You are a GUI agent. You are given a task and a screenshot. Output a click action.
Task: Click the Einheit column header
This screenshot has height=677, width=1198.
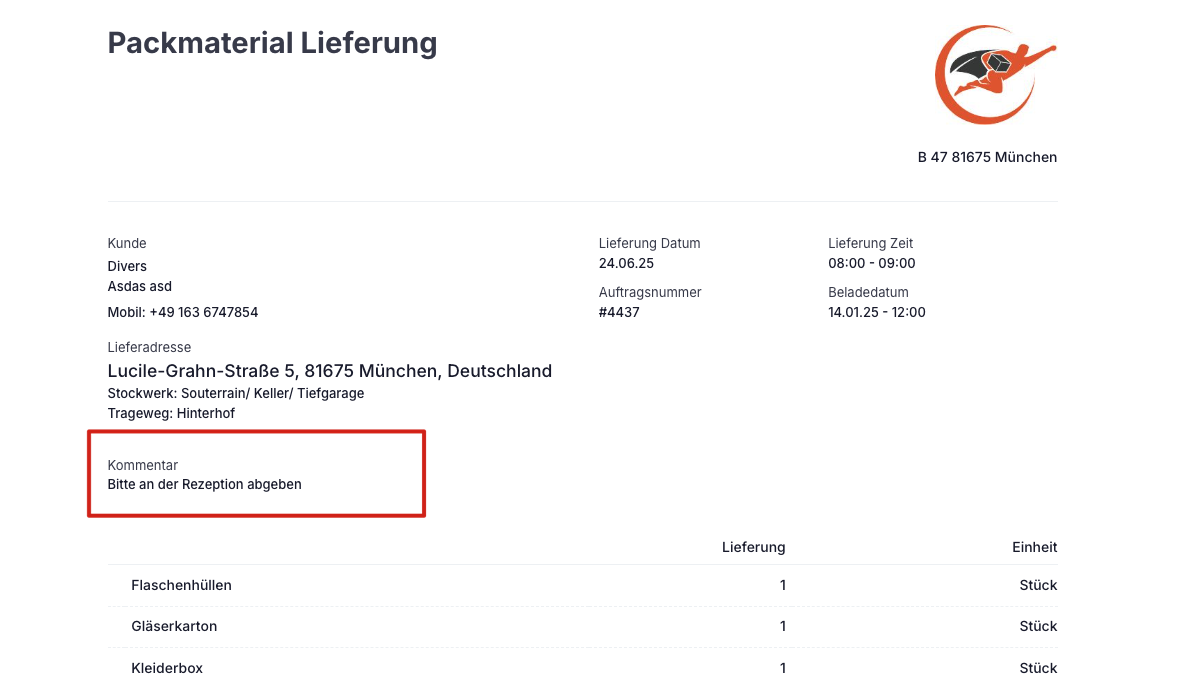click(1034, 547)
